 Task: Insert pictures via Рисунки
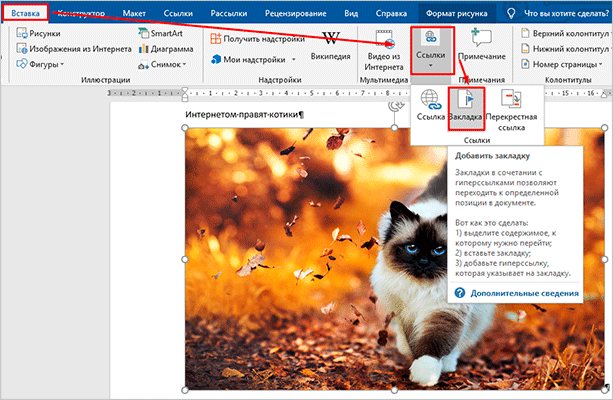click(x=38, y=33)
